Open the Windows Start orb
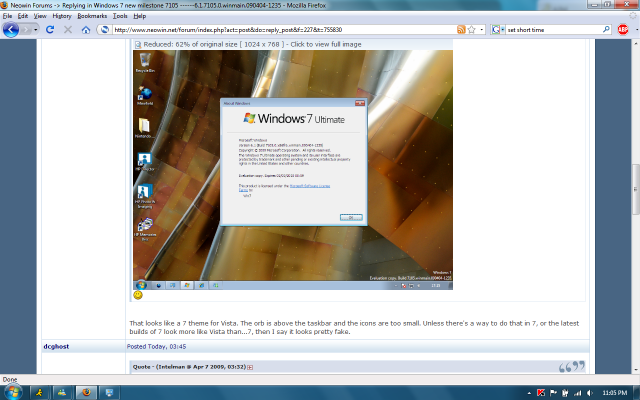Viewport: 640px width, 400px height. [x=12, y=392]
